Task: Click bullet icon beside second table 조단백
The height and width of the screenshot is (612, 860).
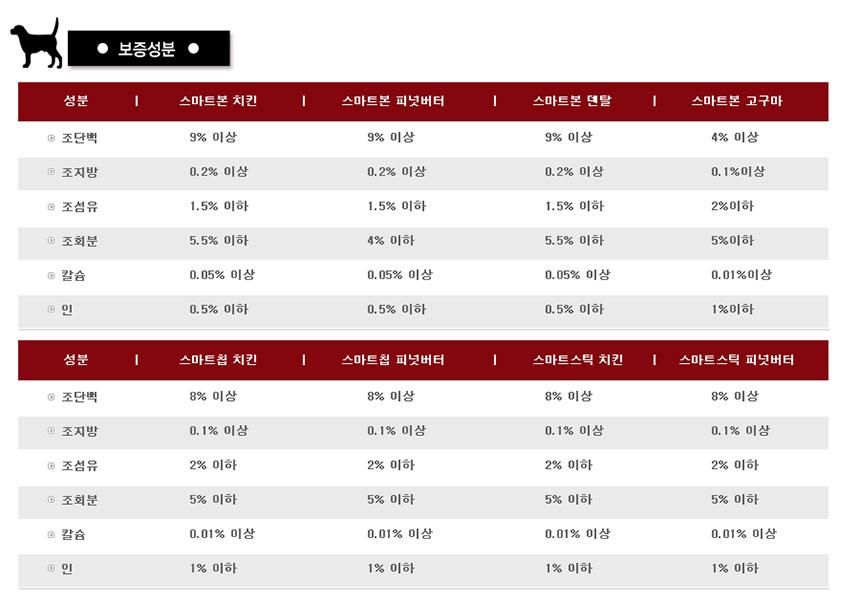Action: [52, 397]
